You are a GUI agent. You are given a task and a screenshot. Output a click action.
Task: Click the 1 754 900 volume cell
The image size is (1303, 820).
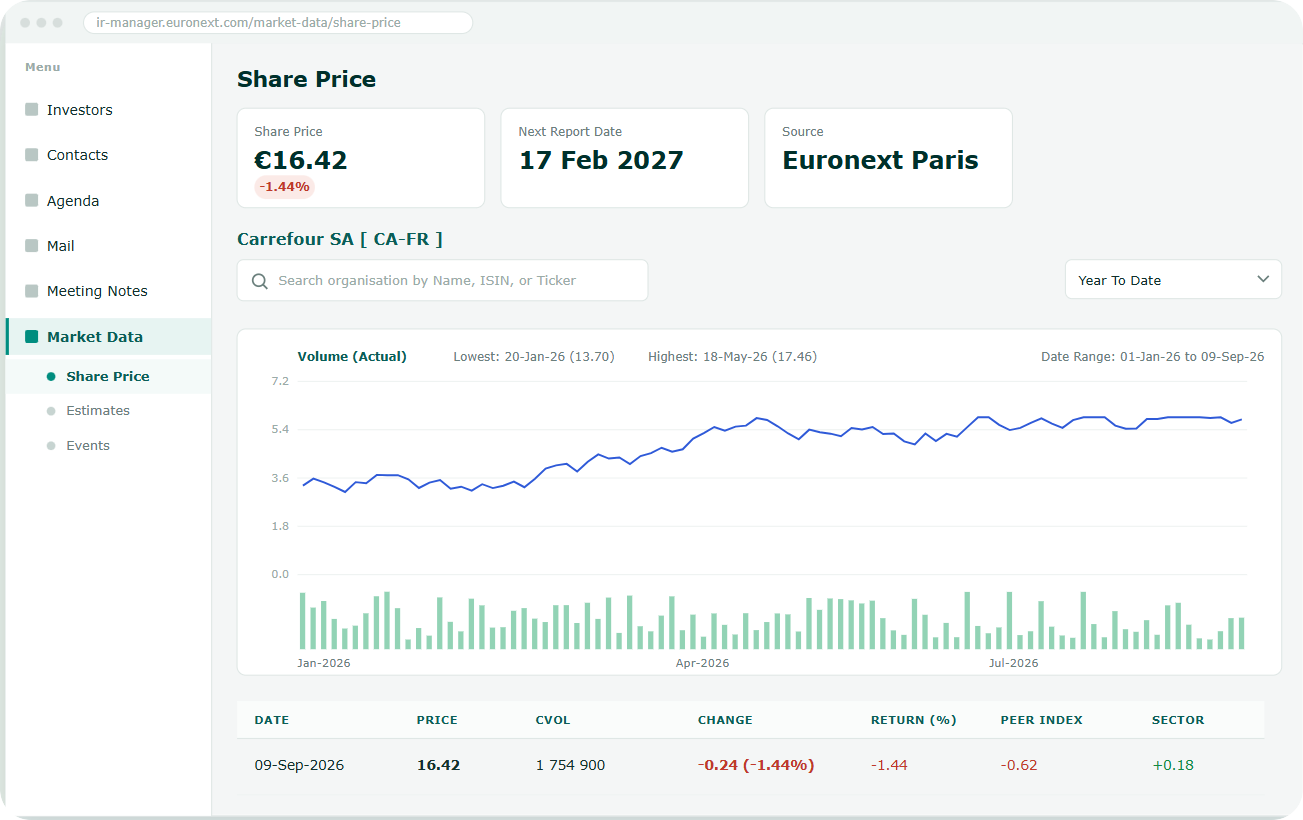click(570, 765)
